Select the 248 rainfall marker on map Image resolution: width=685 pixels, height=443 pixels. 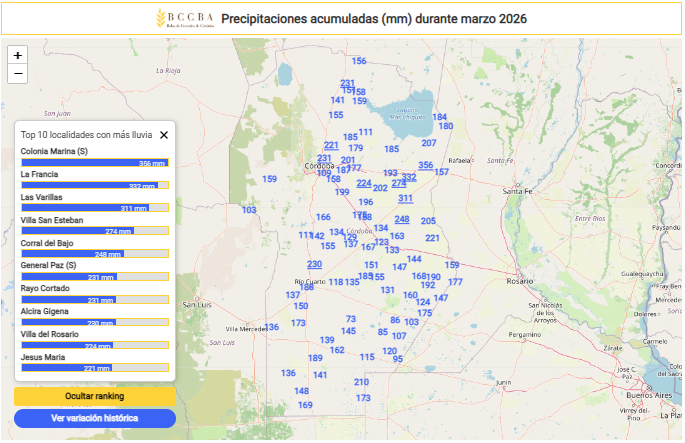[402, 219]
